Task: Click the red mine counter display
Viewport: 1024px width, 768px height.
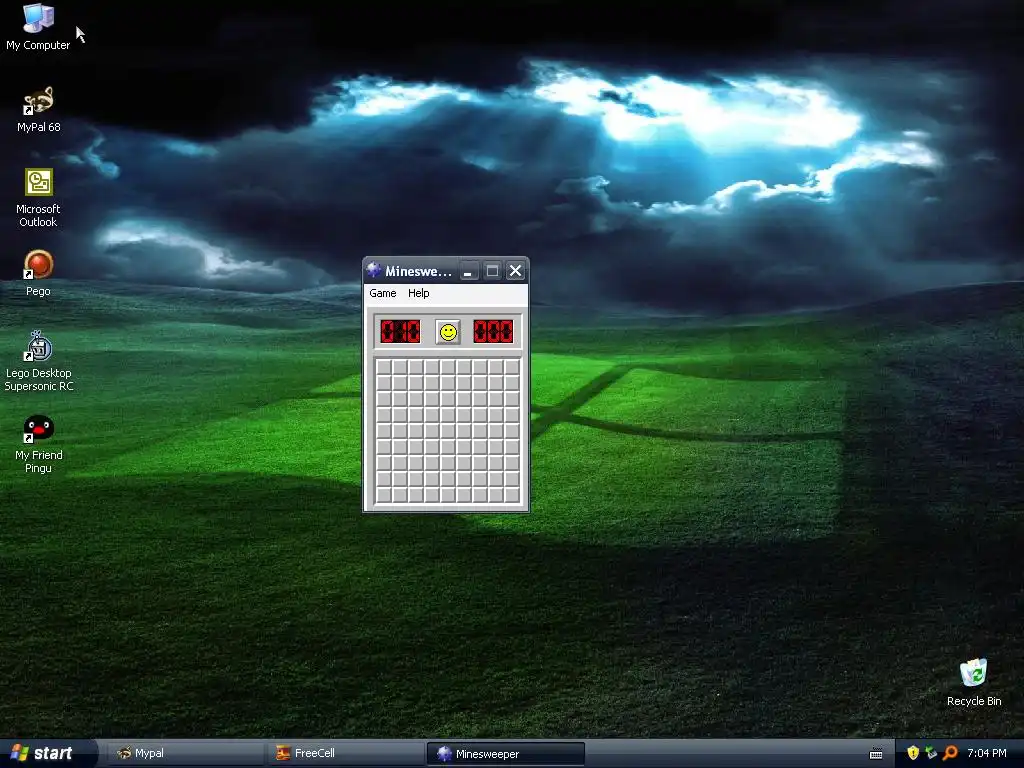Action: coord(400,332)
